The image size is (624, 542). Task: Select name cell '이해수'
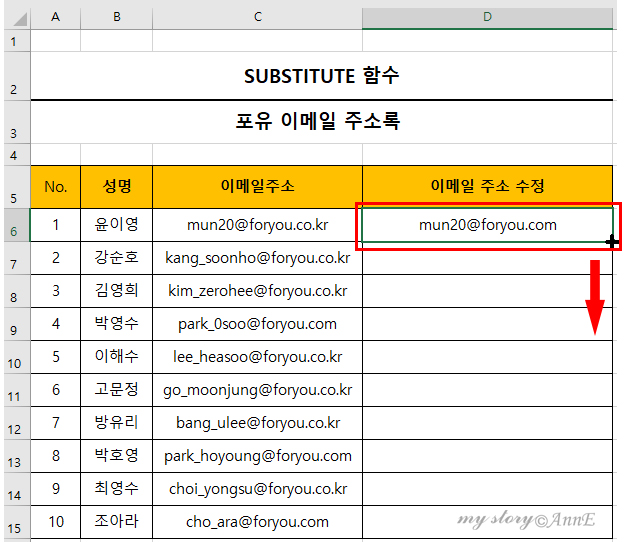(117, 357)
